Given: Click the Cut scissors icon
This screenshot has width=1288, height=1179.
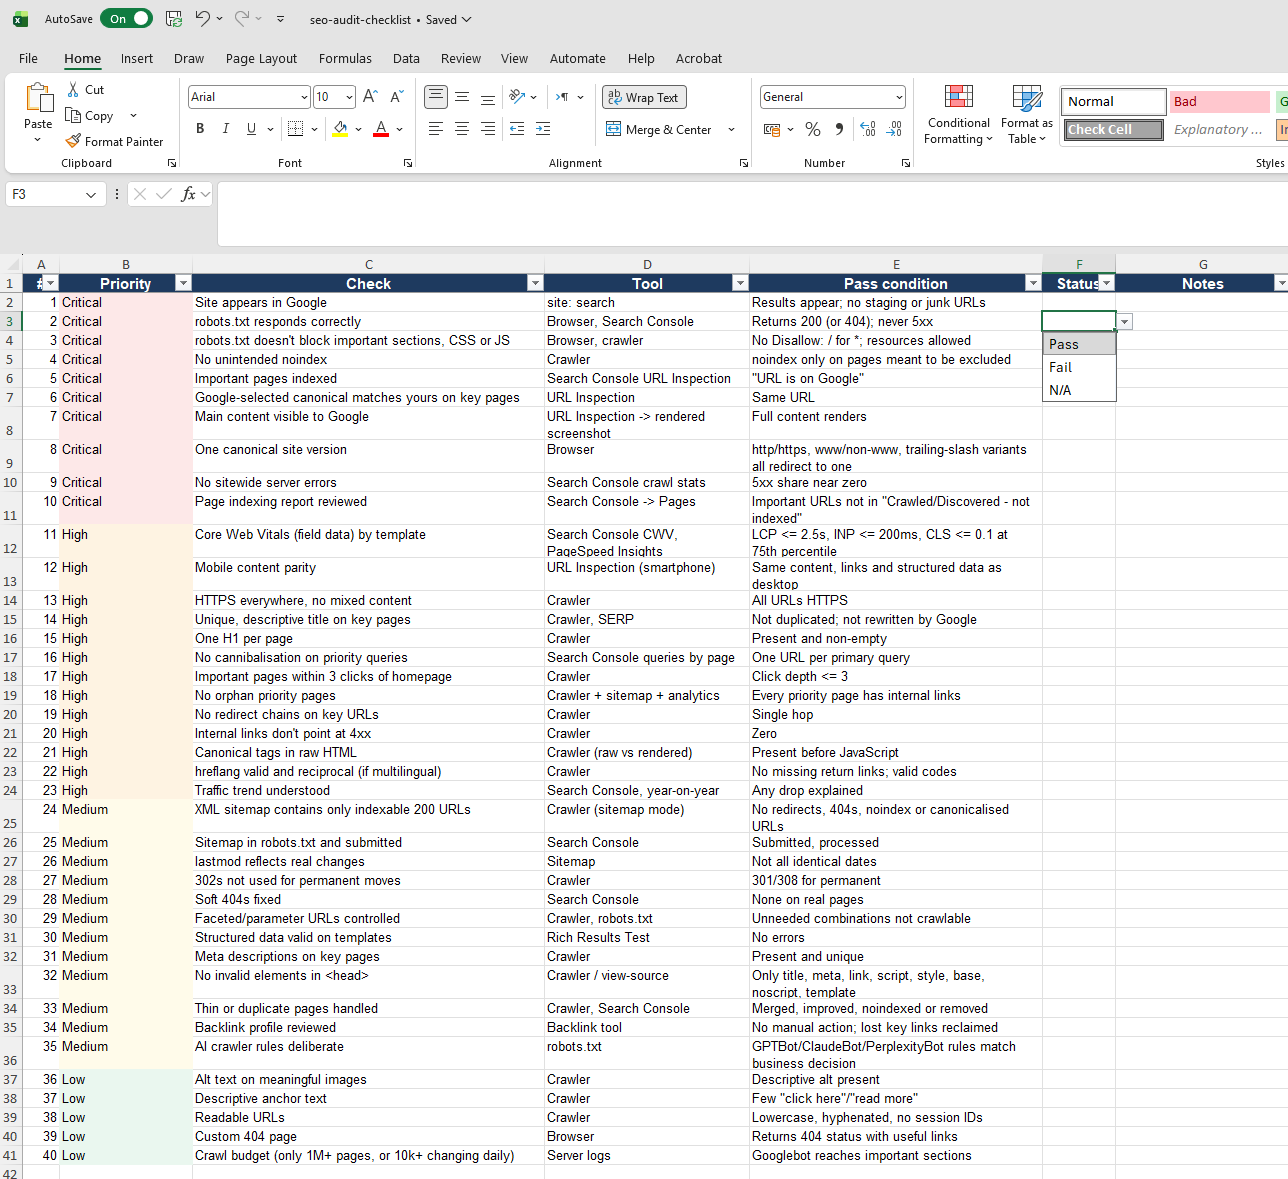Looking at the screenshot, I should pyautogui.click(x=73, y=89).
